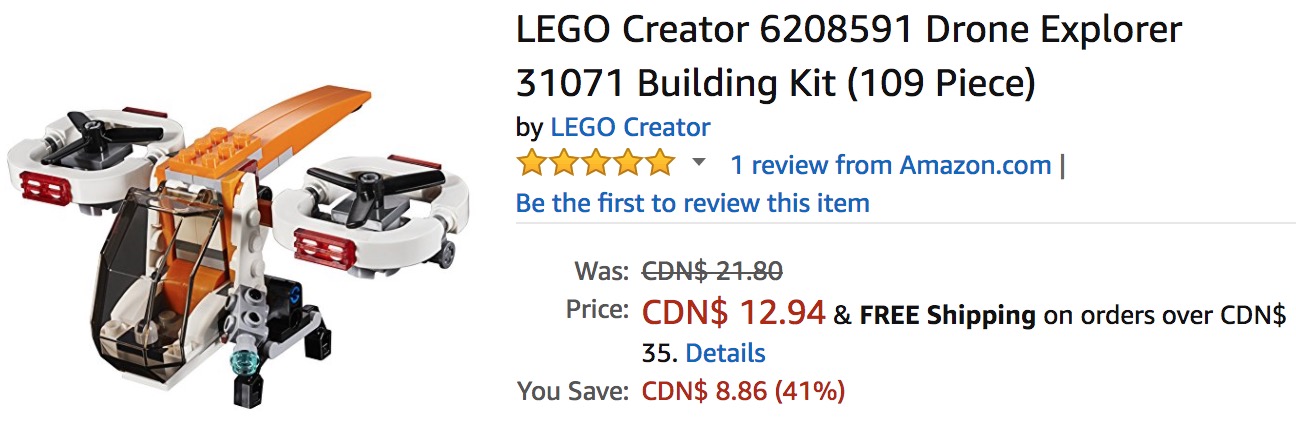Image resolution: width=1296 pixels, height=438 pixels.
Task: Click the fifth (last) rating star
Action: click(660, 163)
